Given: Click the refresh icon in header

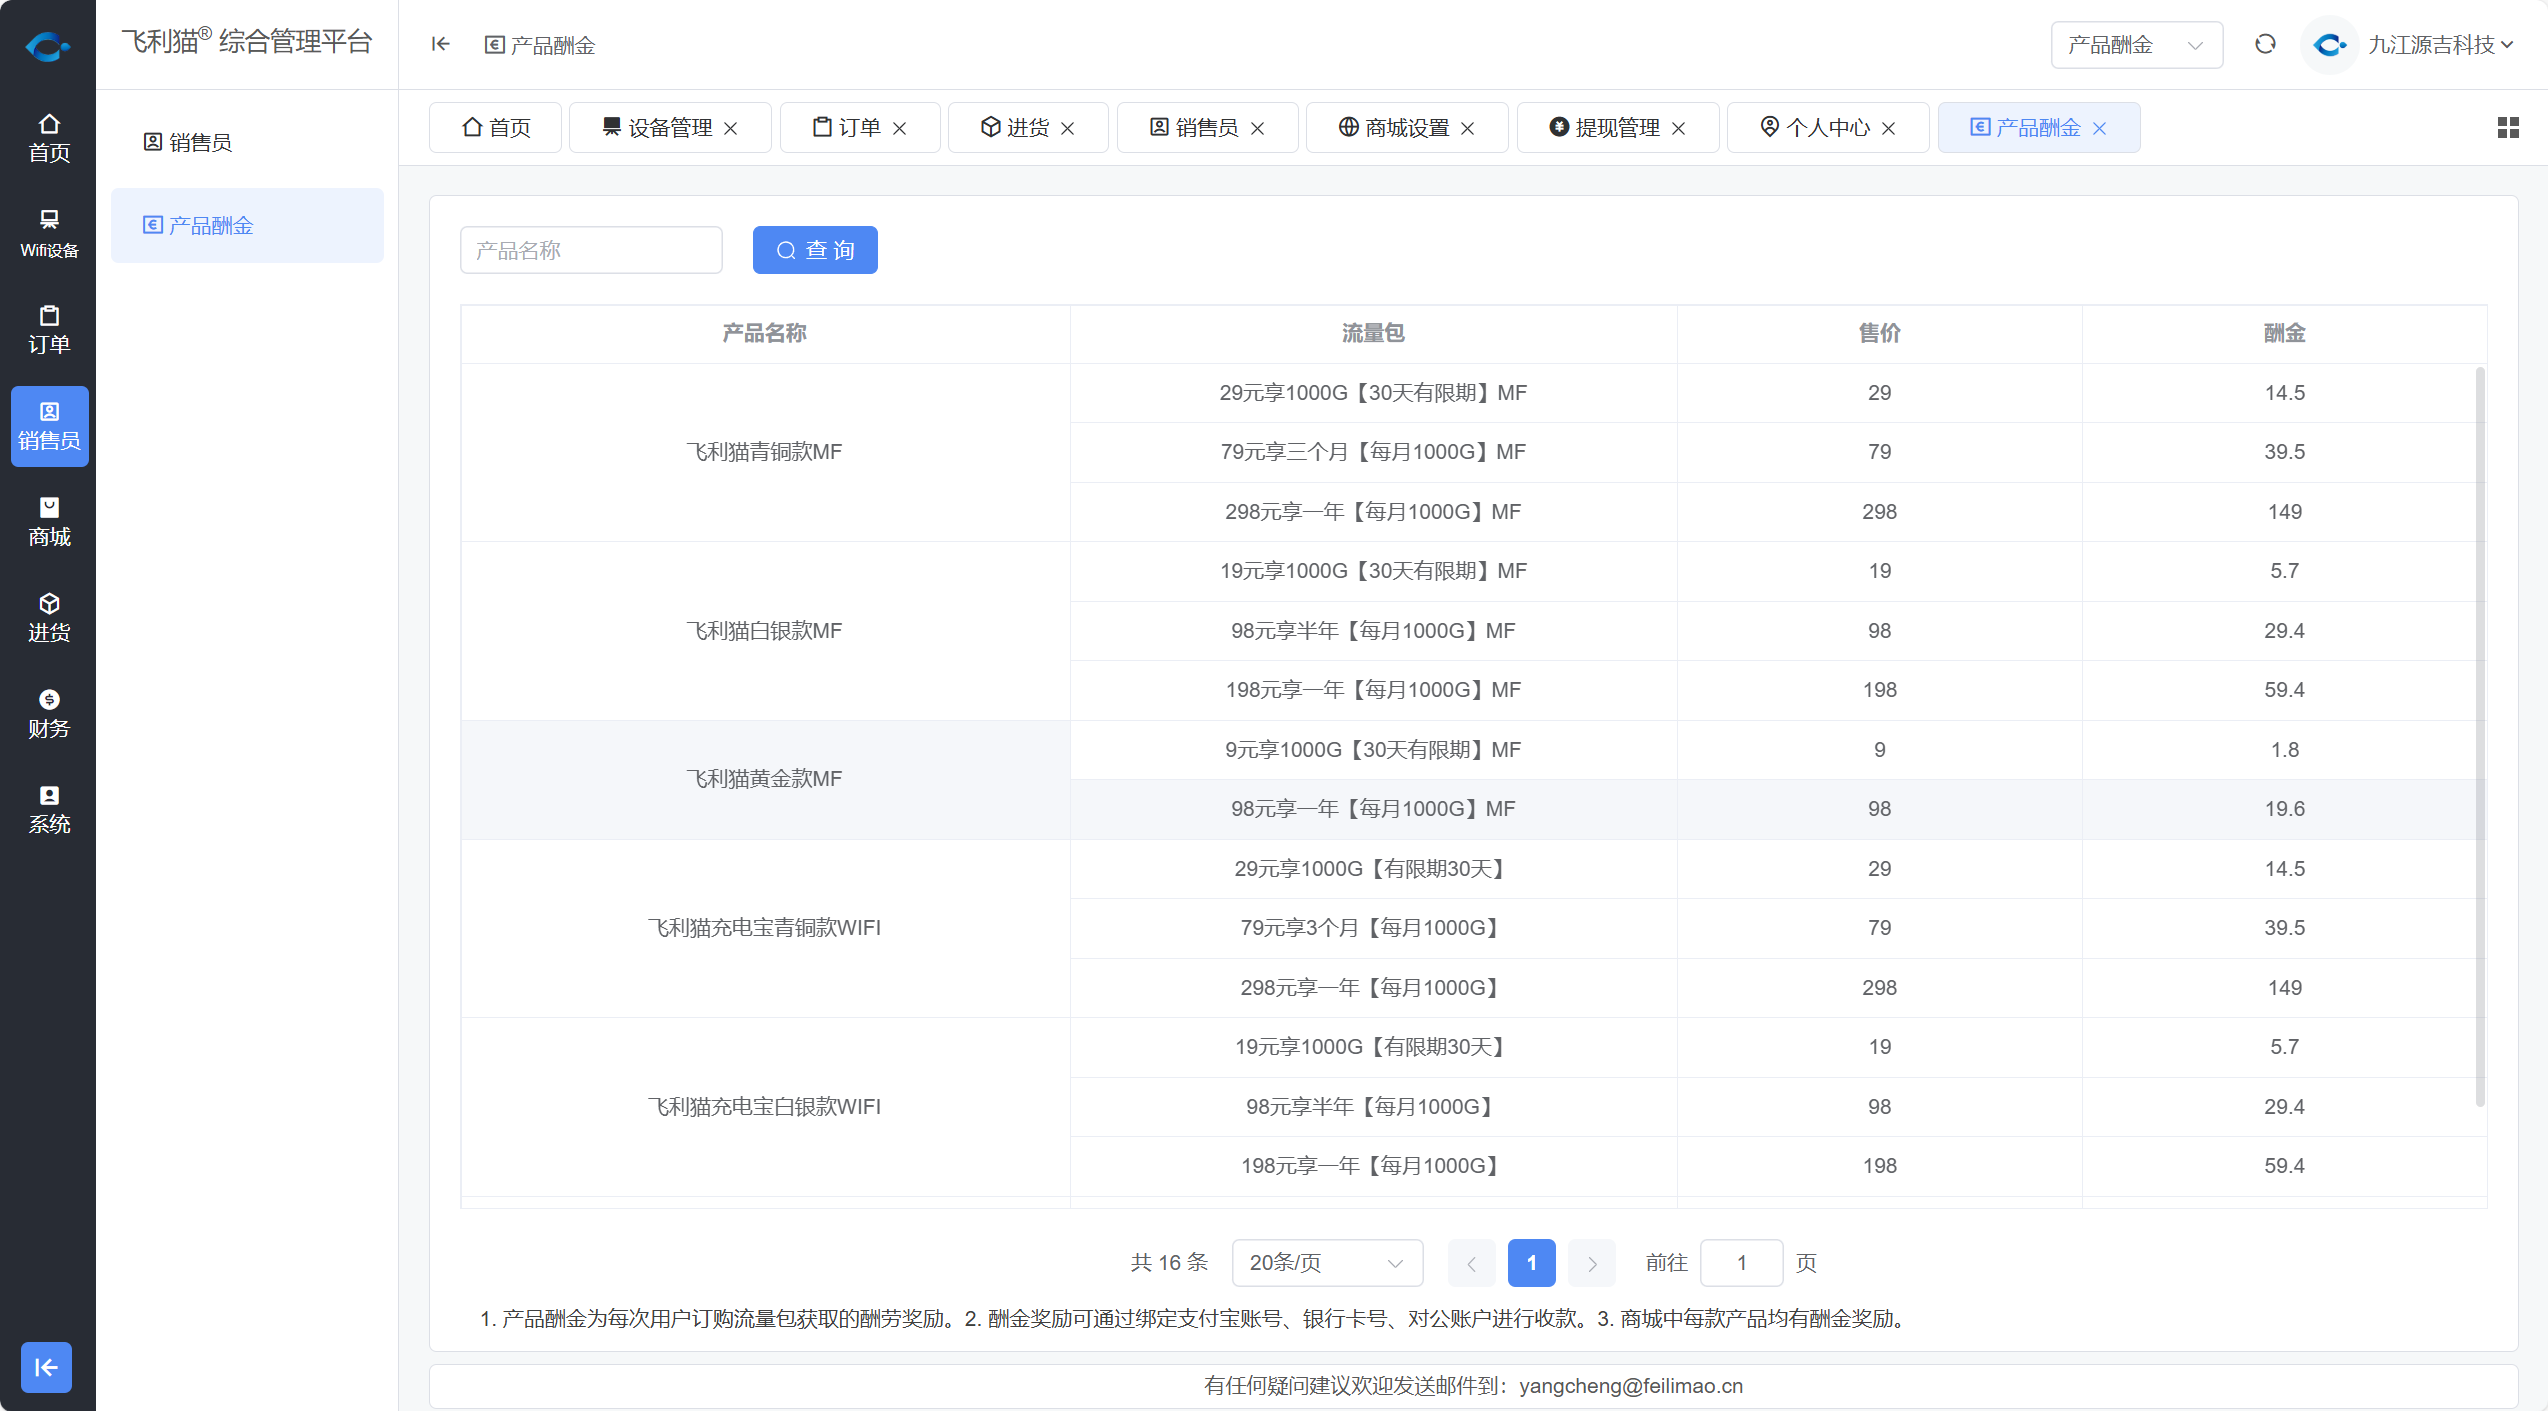Looking at the screenshot, I should click(x=2265, y=44).
